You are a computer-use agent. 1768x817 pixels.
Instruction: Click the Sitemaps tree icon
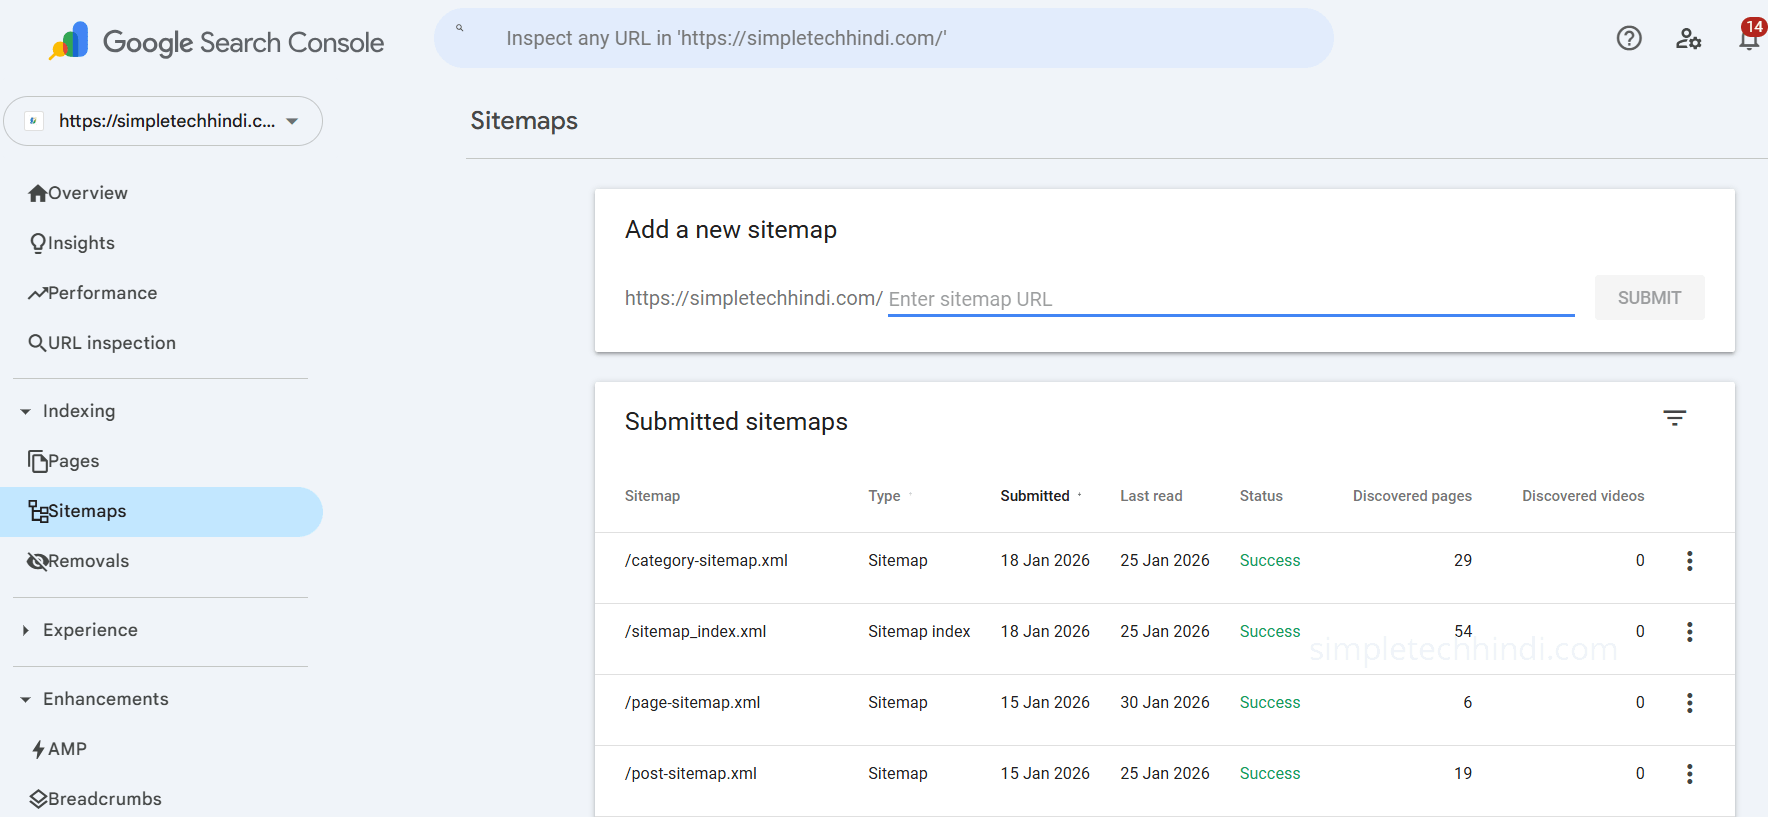pos(38,511)
